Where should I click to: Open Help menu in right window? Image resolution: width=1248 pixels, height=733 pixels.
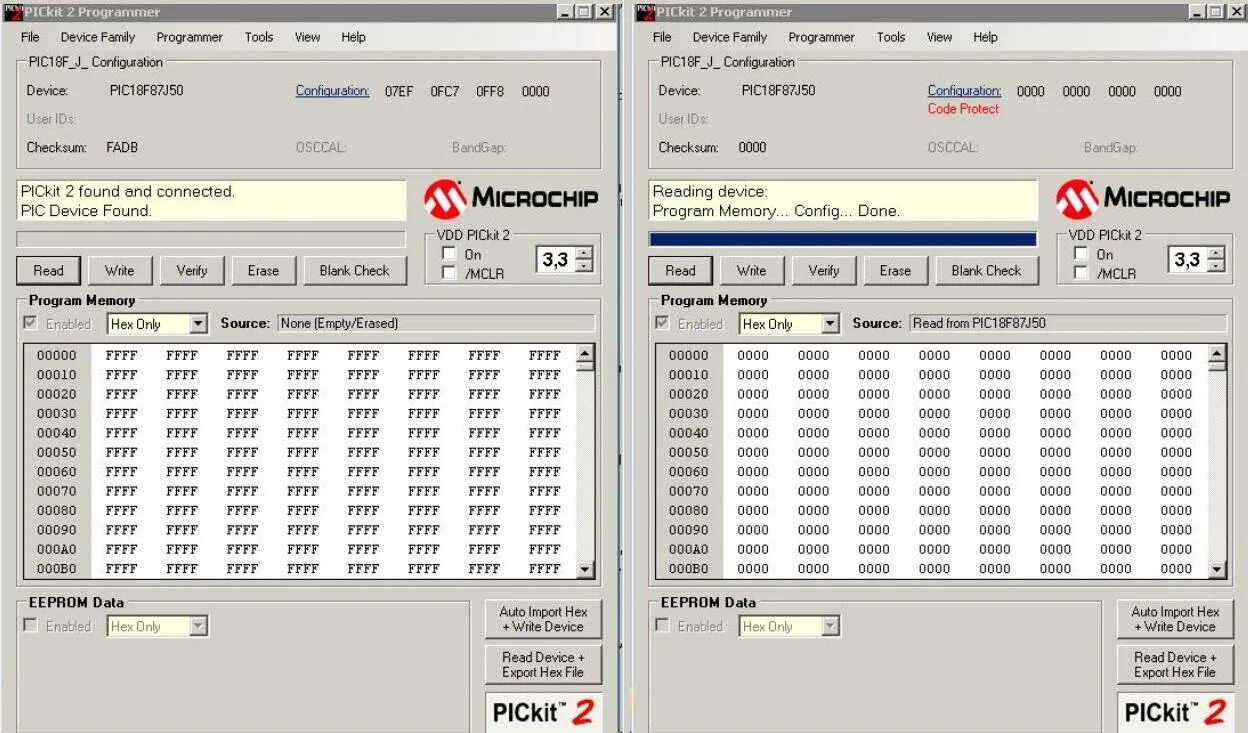(x=985, y=37)
